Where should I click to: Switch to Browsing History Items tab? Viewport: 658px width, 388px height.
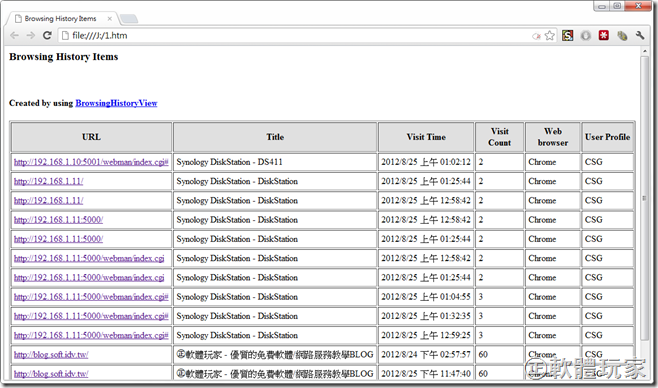60,18
